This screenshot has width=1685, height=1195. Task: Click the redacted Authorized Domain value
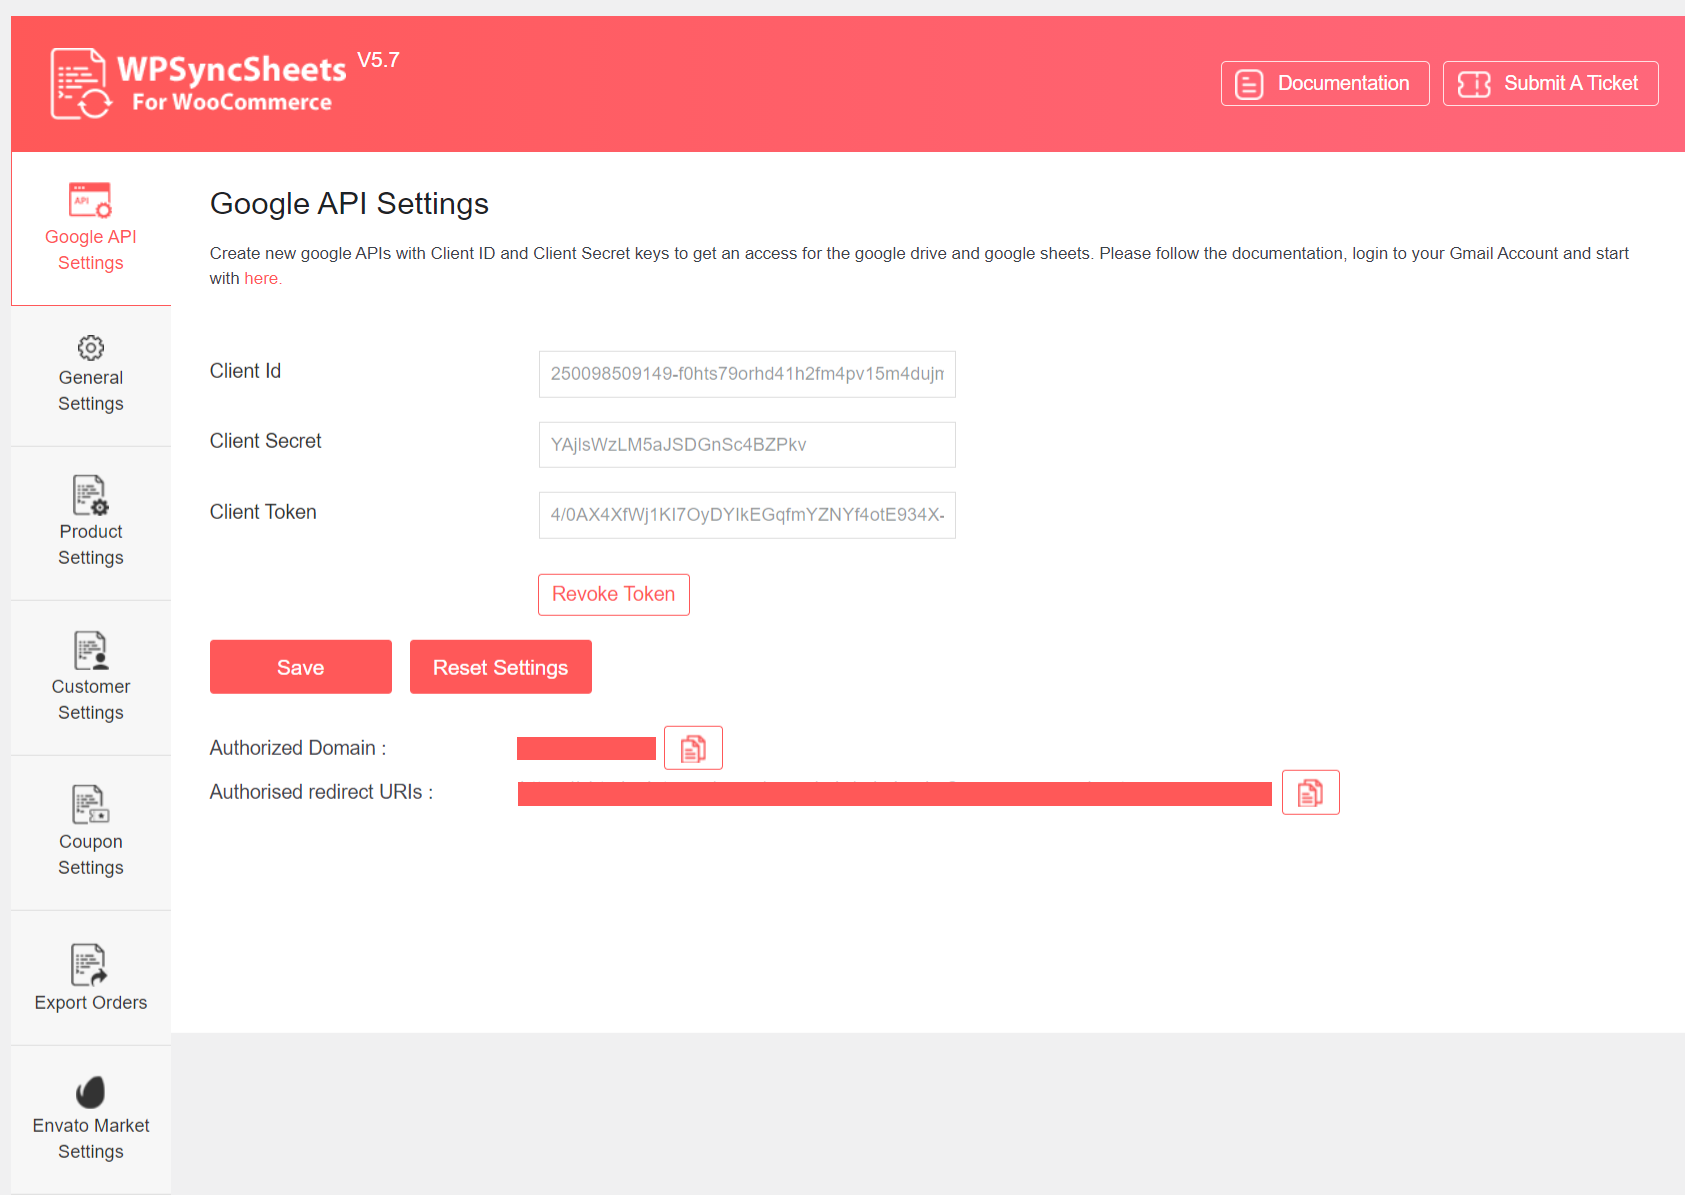(586, 748)
